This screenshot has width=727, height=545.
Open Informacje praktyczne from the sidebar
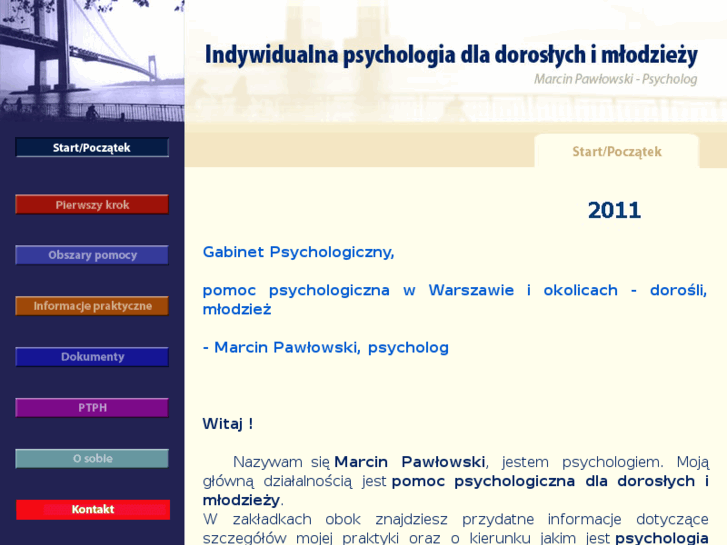coord(92,306)
